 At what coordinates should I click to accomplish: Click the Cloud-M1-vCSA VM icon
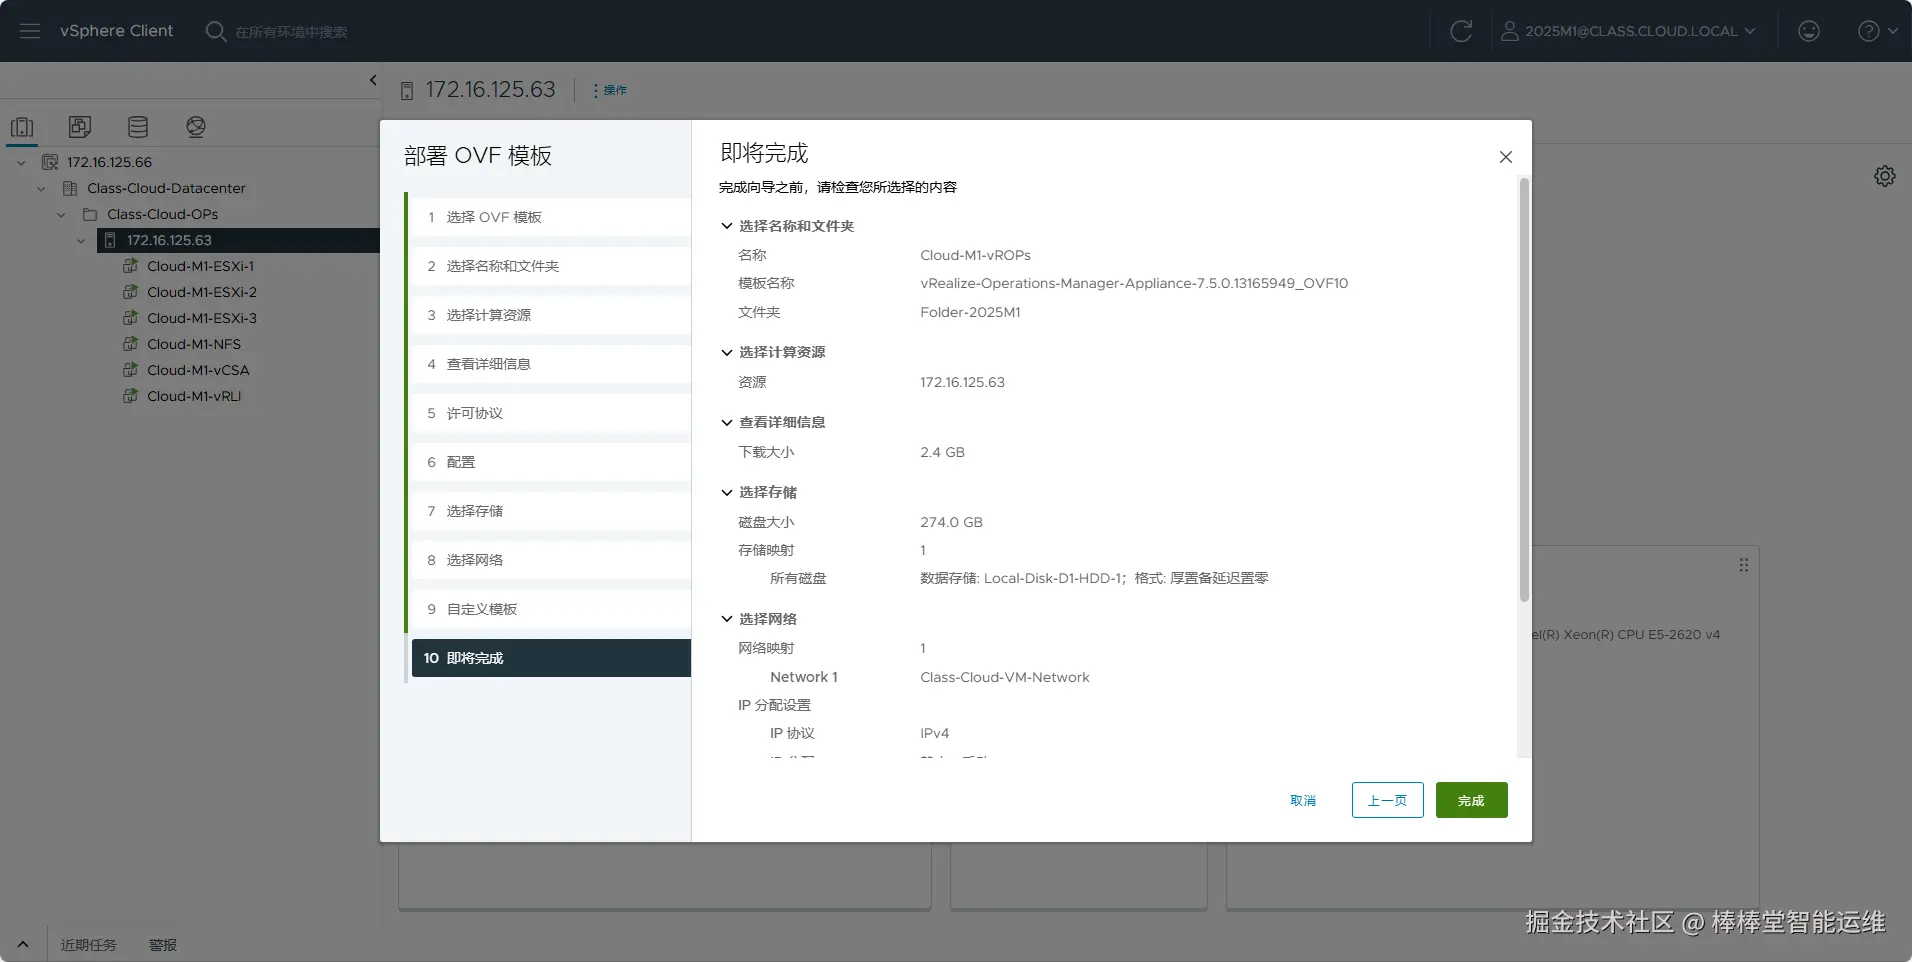pos(130,370)
